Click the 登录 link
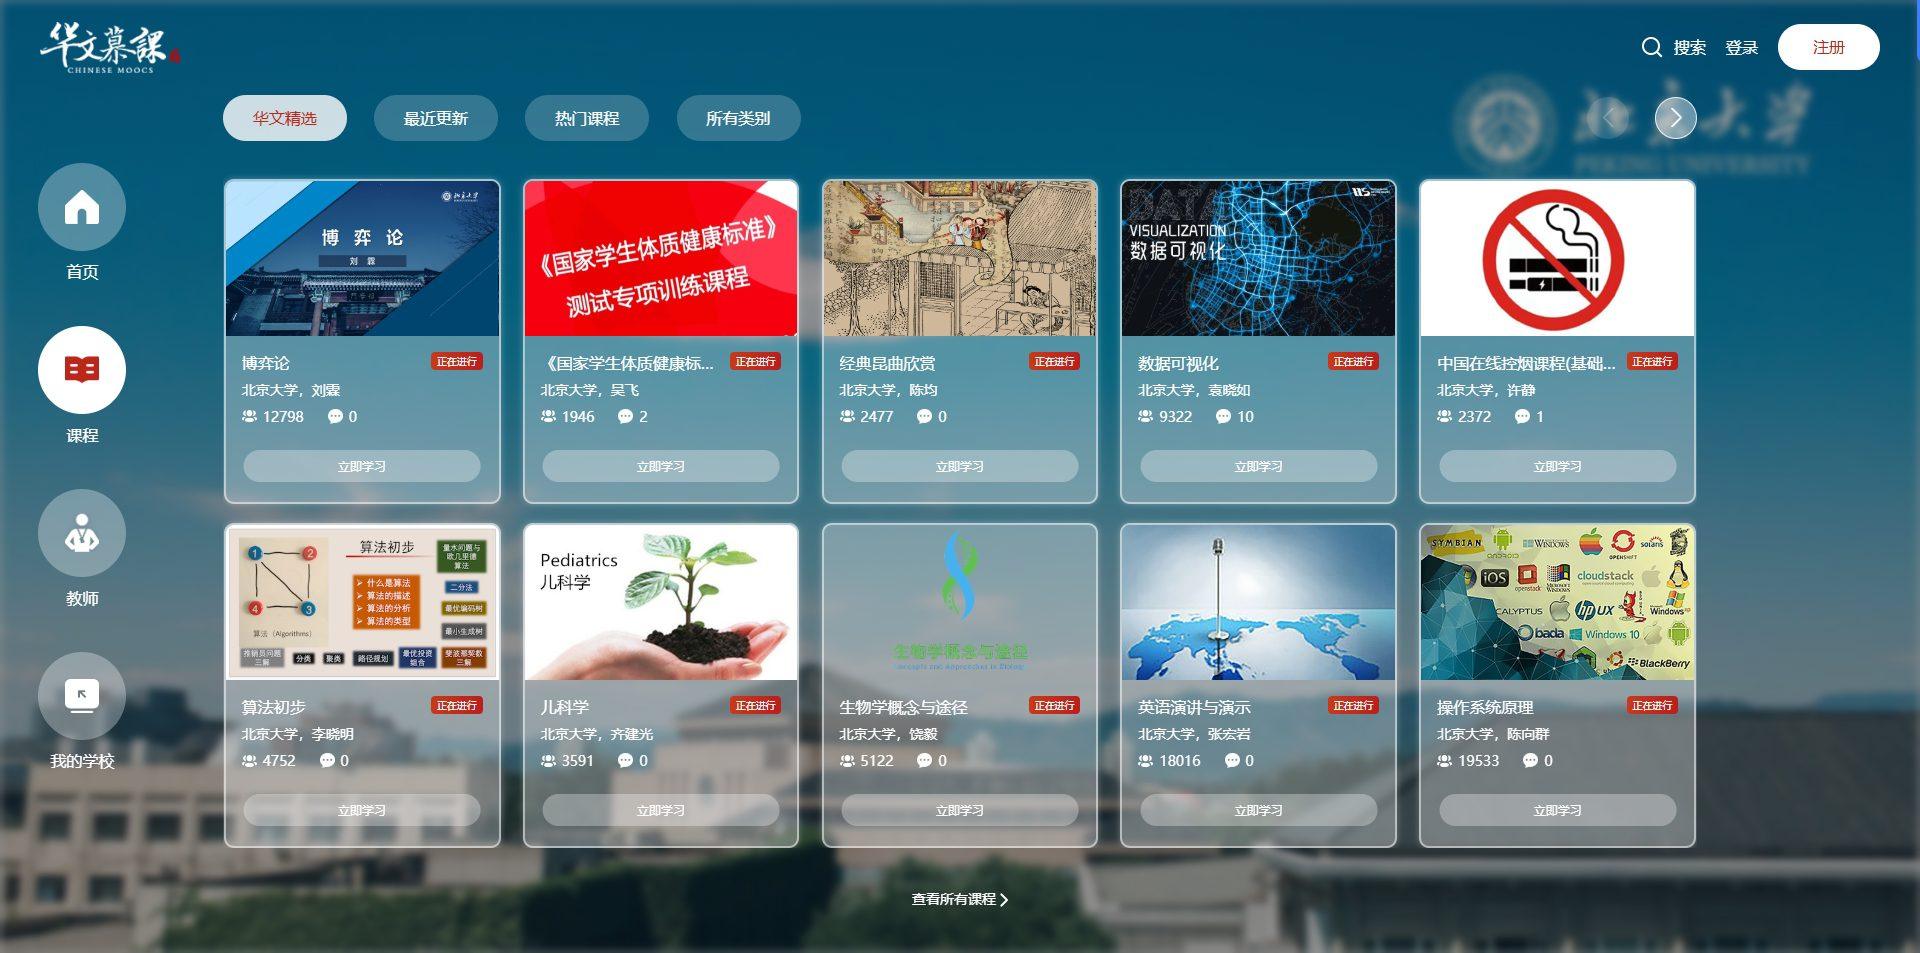Image resolution: width=1920 pixels, height=953 pixels. pyautogui.click(x=1740, y=47)
